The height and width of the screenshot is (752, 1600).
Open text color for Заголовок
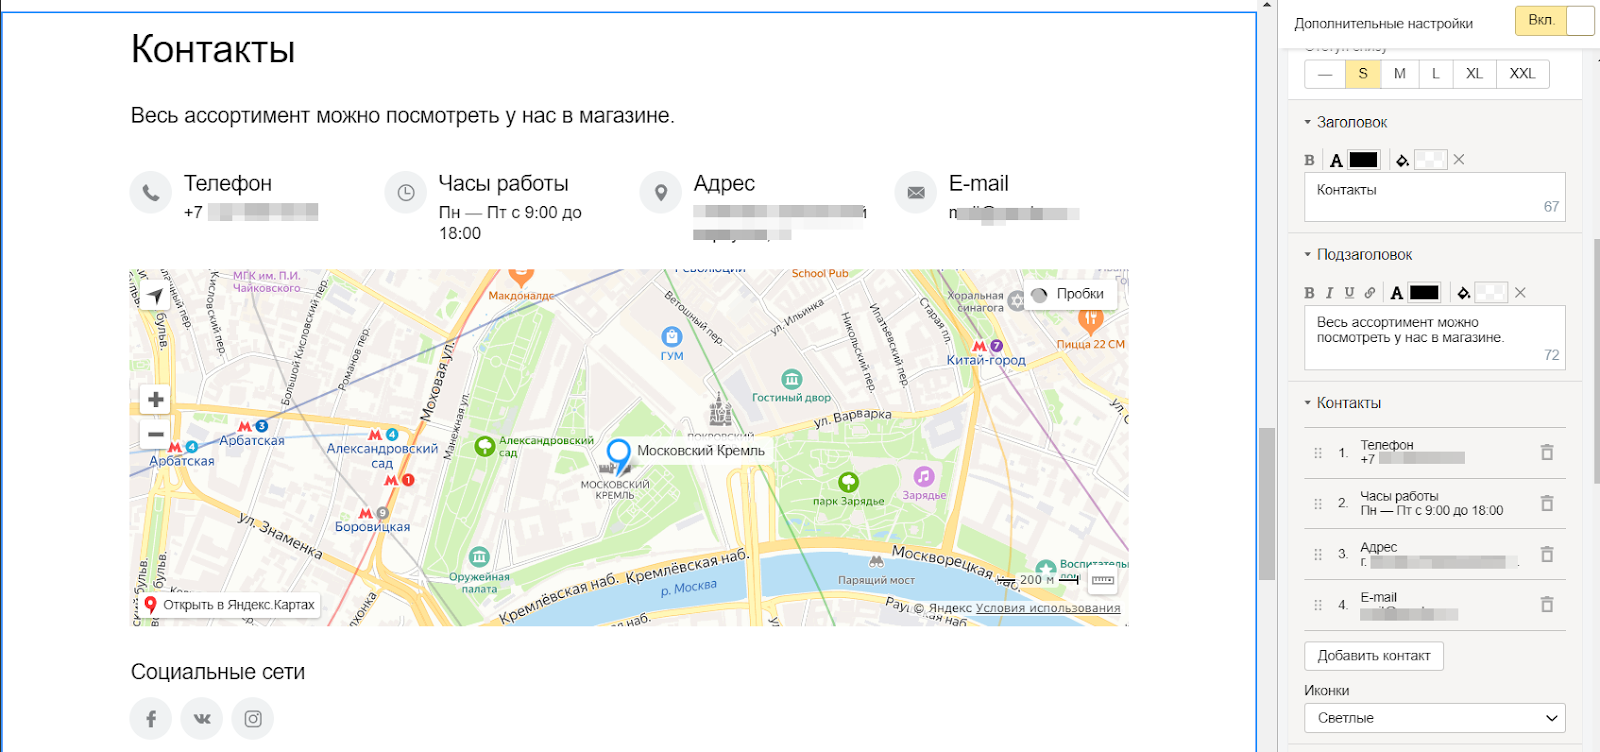1336,160
